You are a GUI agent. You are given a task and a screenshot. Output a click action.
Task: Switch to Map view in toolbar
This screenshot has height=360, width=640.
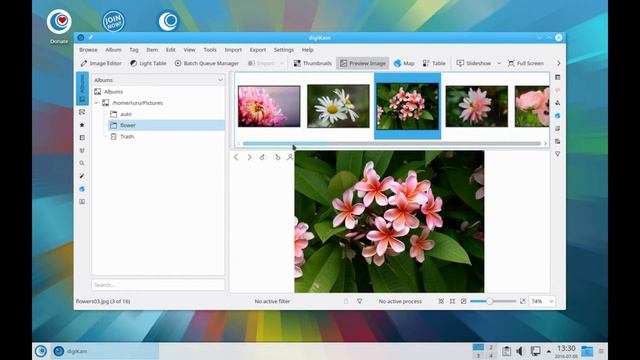click(x=404, y=63)
